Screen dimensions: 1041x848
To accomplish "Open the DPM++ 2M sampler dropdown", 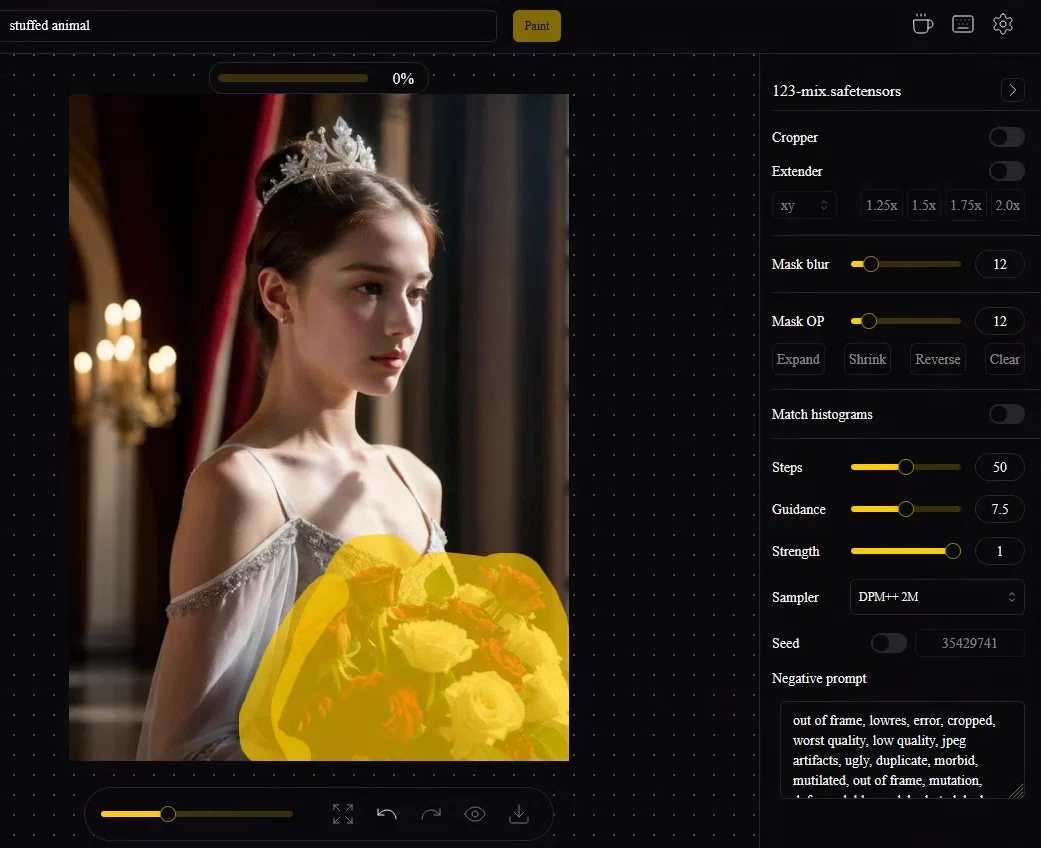I will click(937, 596).
